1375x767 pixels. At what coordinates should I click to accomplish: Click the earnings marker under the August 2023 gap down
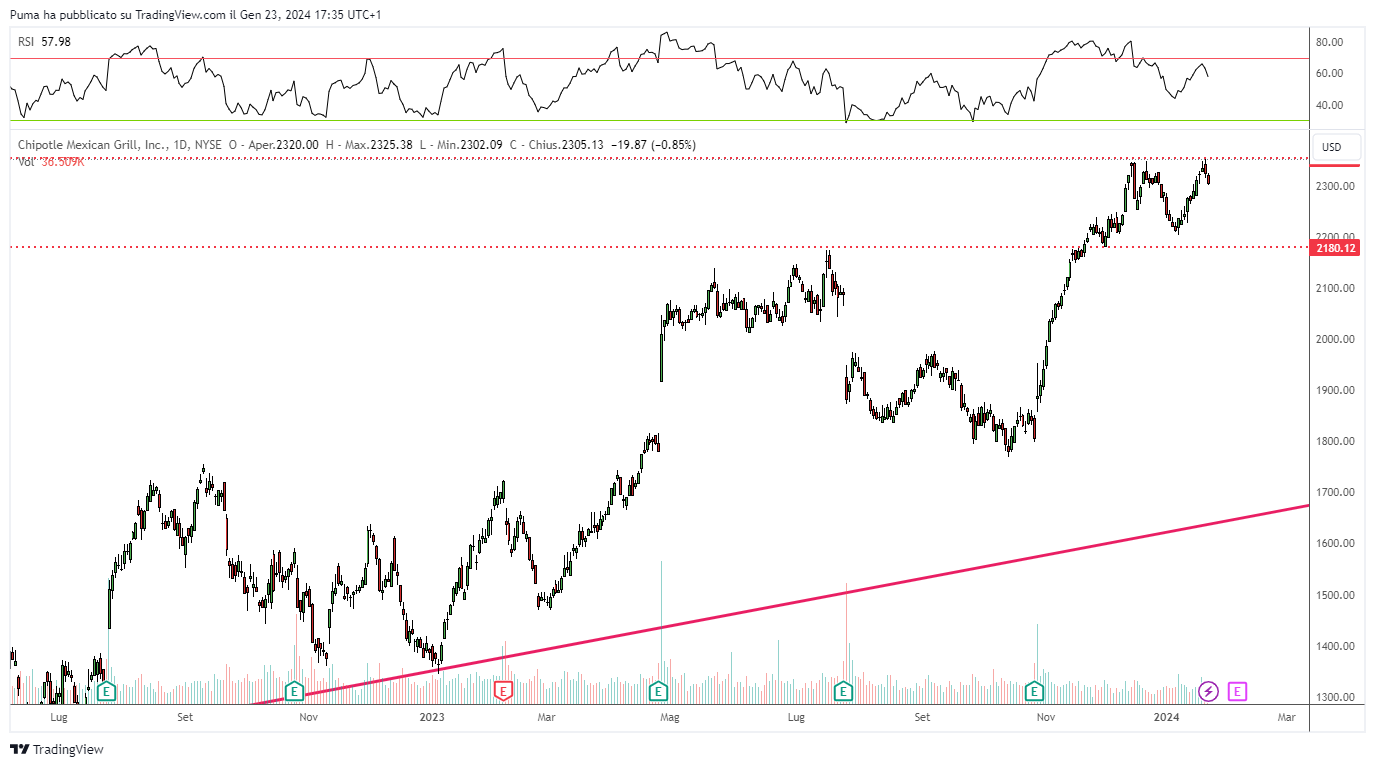(843, 690)
